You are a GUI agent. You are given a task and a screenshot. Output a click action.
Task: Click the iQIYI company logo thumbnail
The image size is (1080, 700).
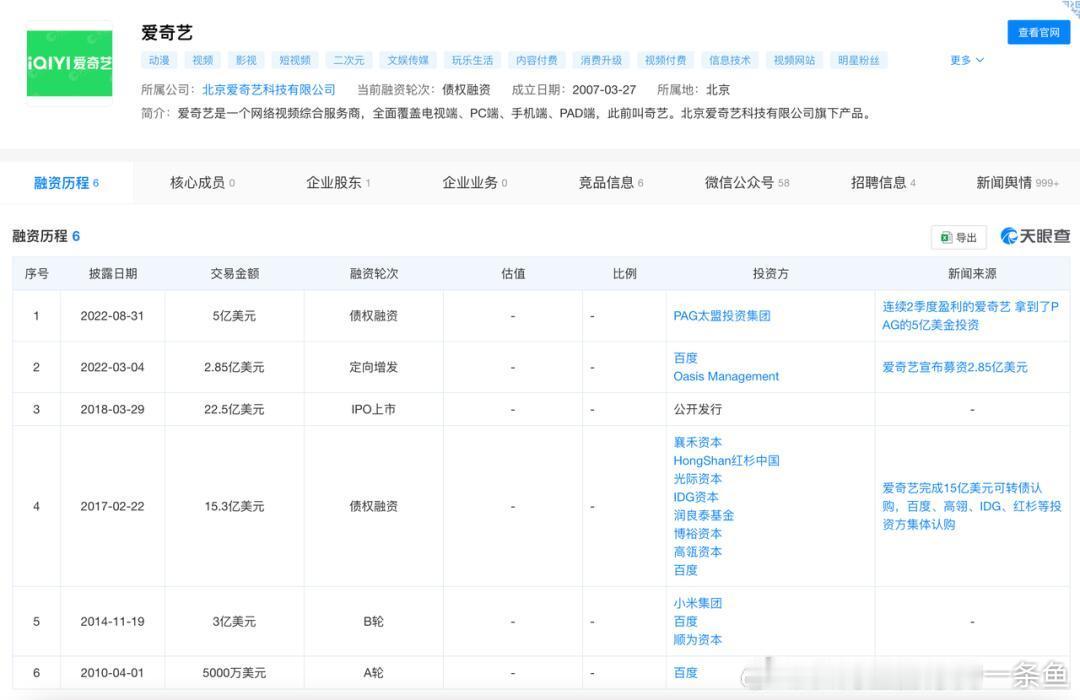[70, 63]
